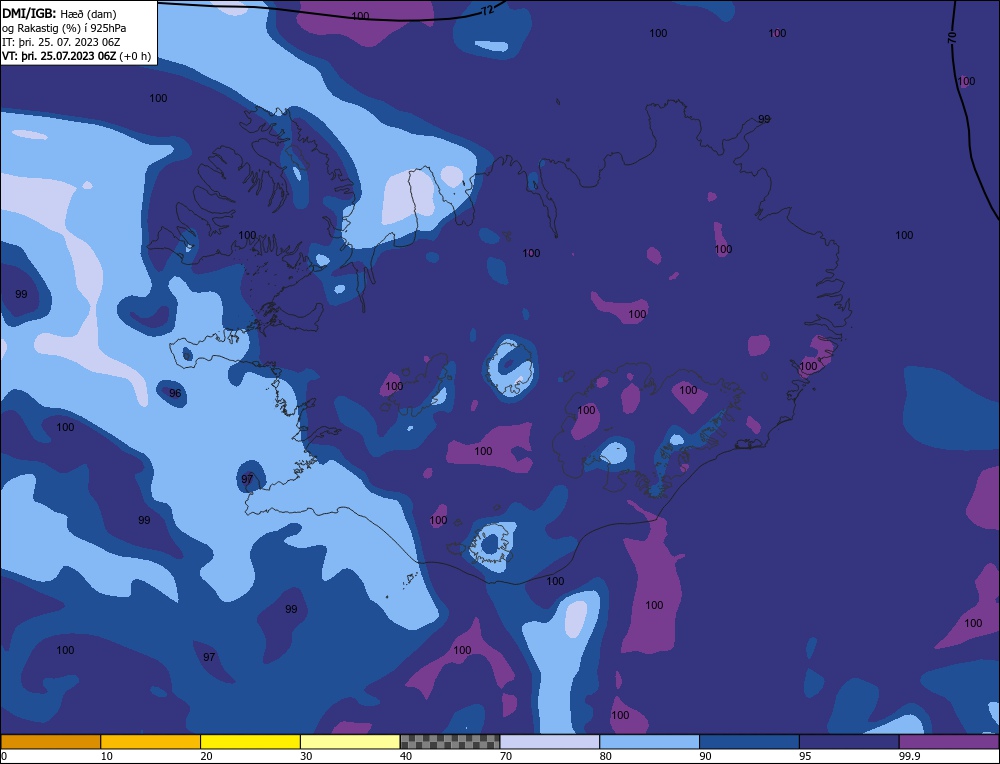The height and width of the screenshot is (764, 1000).
Task: Click the lavender 70–80 legend swatch
Action: (550, 741)
